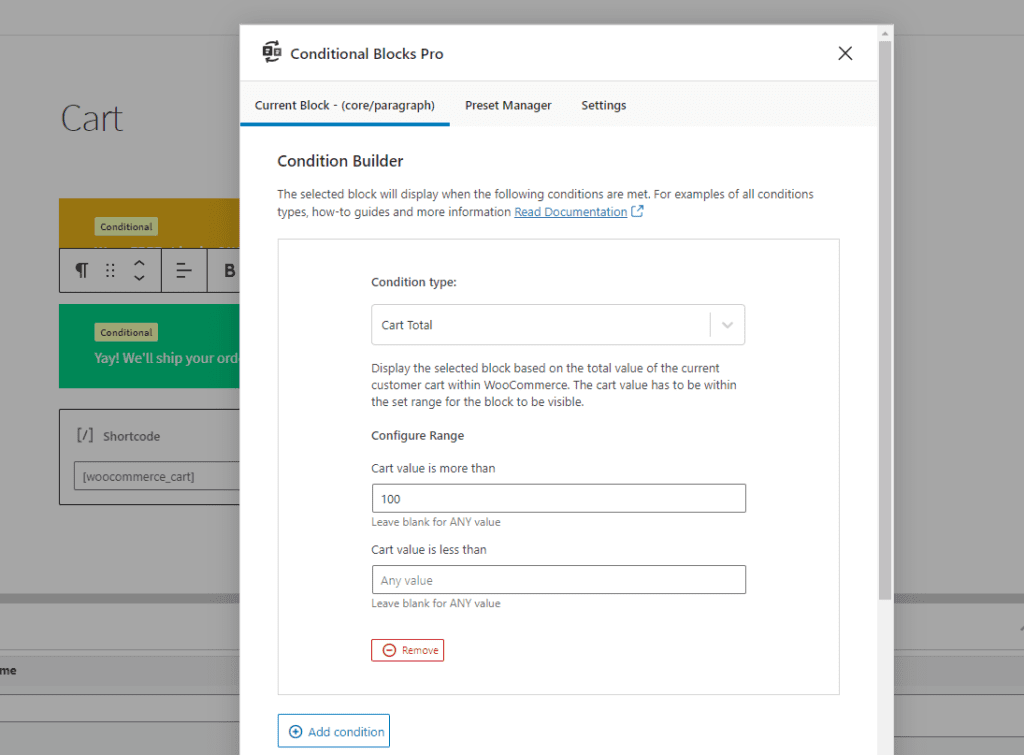
Task: Switch to Current Block (core/paragraph) tab
Action: 345,105
